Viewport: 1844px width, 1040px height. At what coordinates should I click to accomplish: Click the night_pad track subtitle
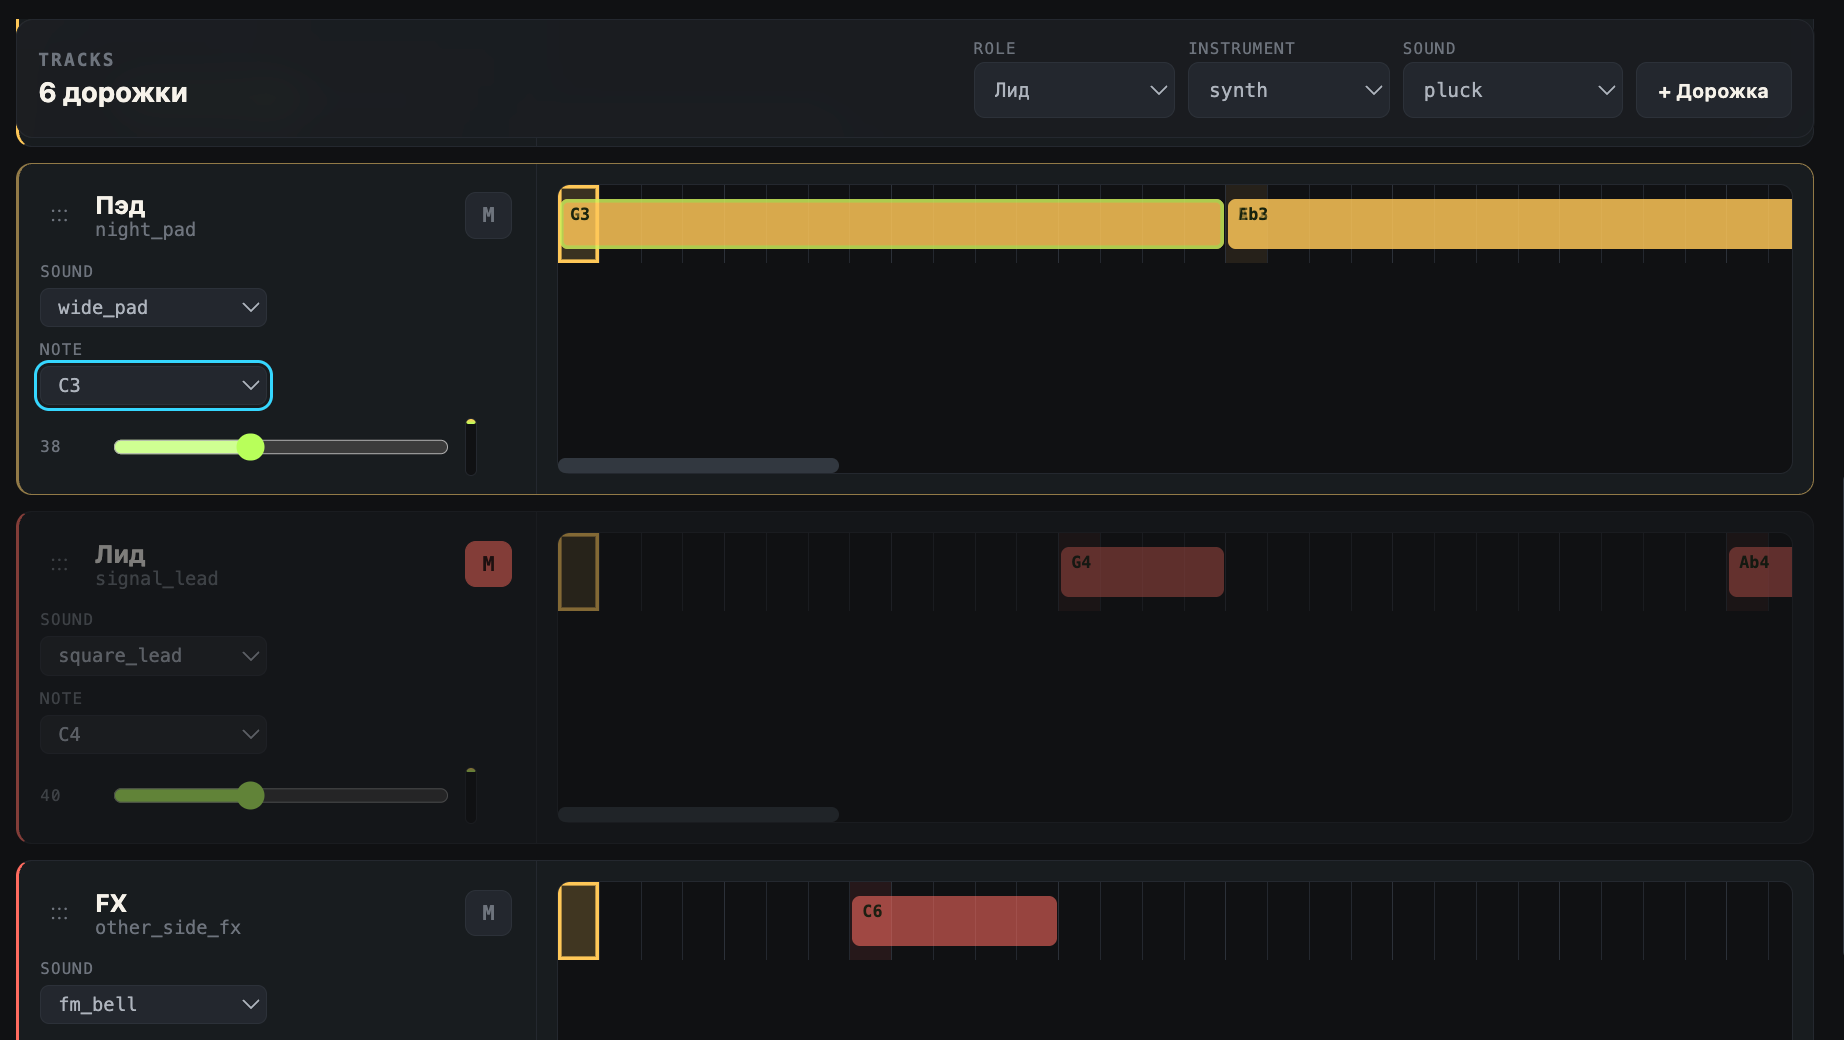click(x=145, y=230)
